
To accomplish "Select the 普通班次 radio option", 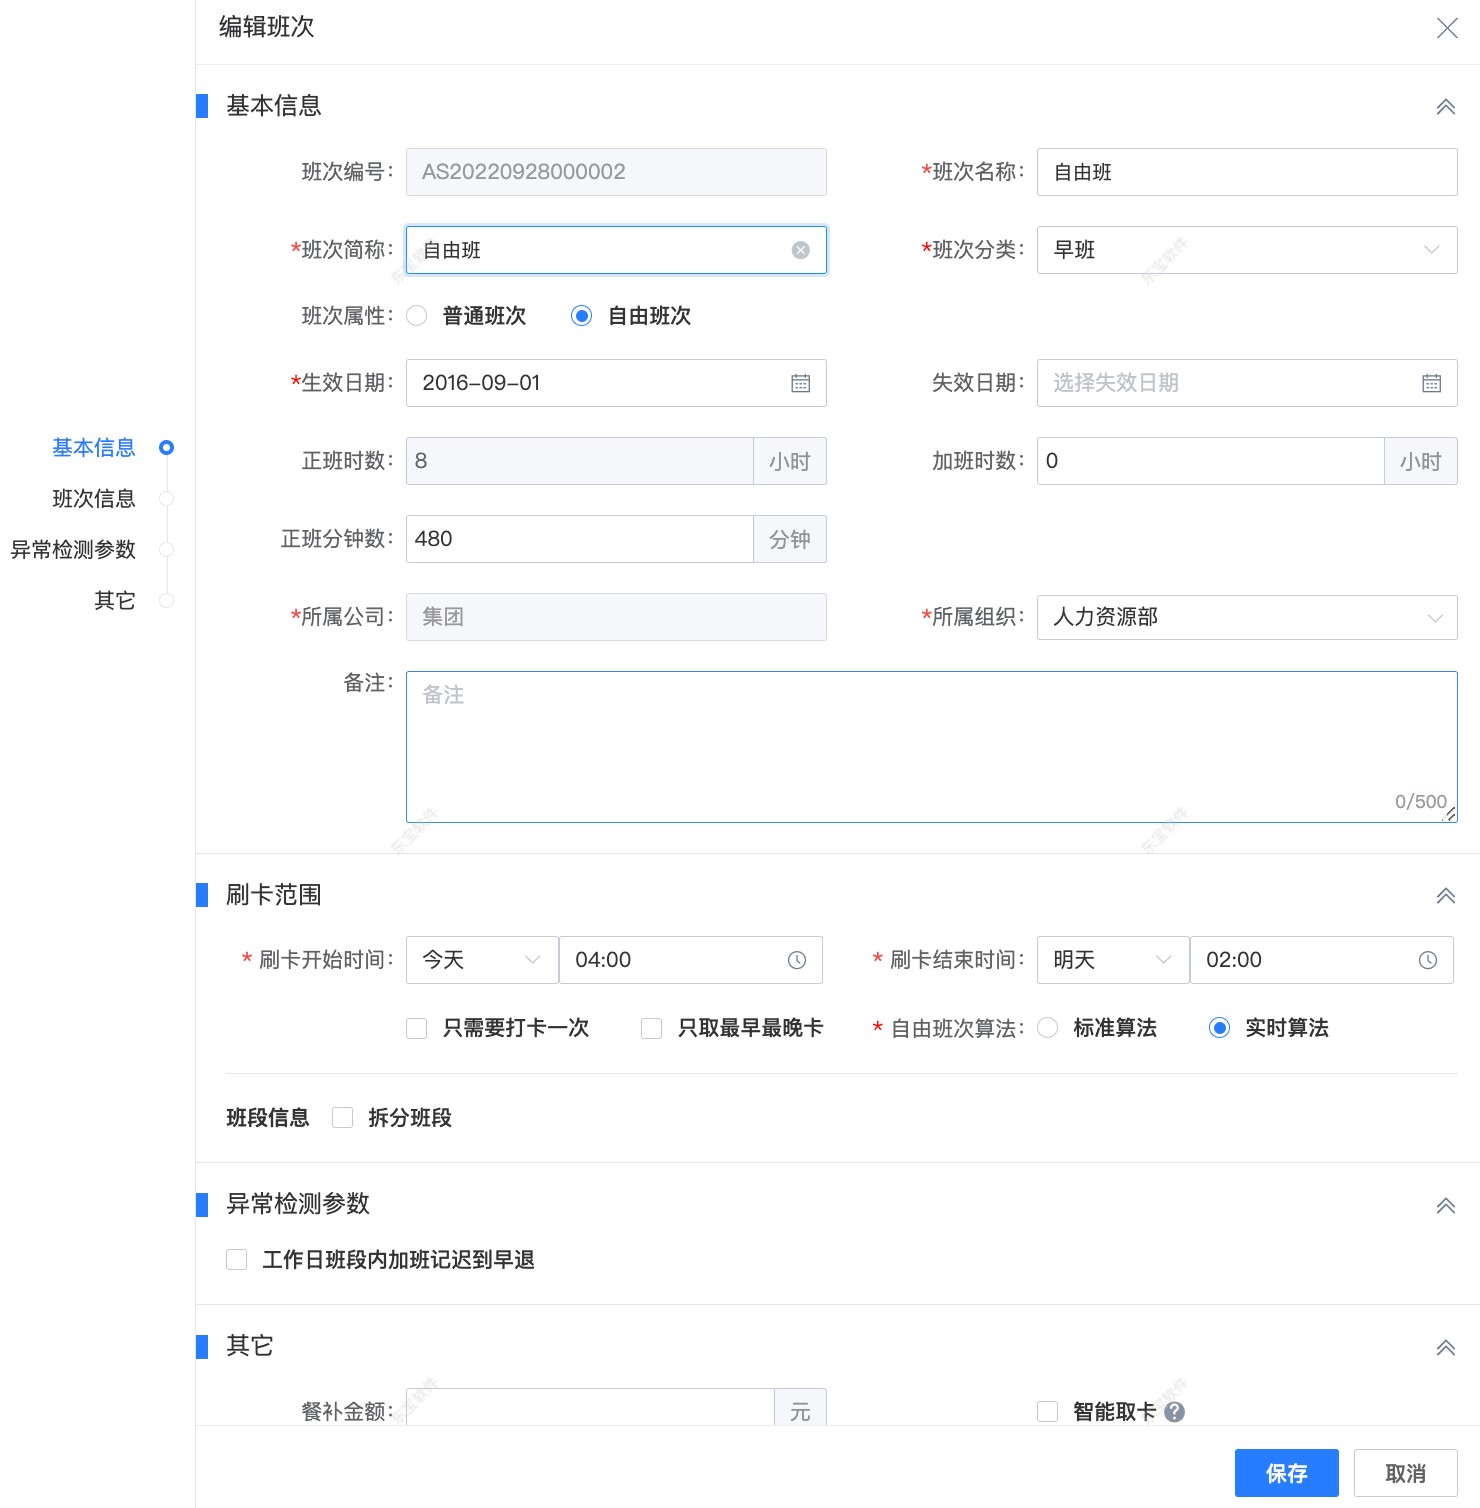I will point(417,316).
